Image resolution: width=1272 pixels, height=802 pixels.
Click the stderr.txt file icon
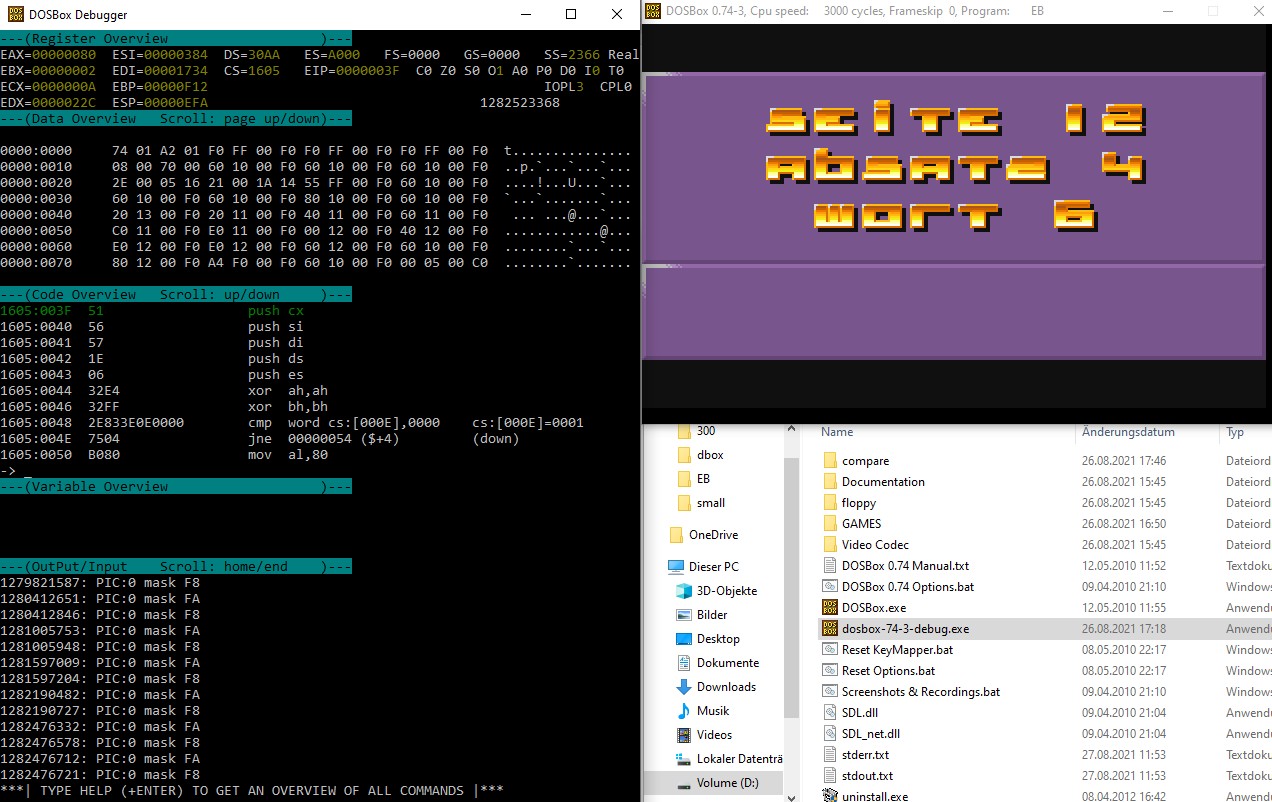click(x=829, y=755)
